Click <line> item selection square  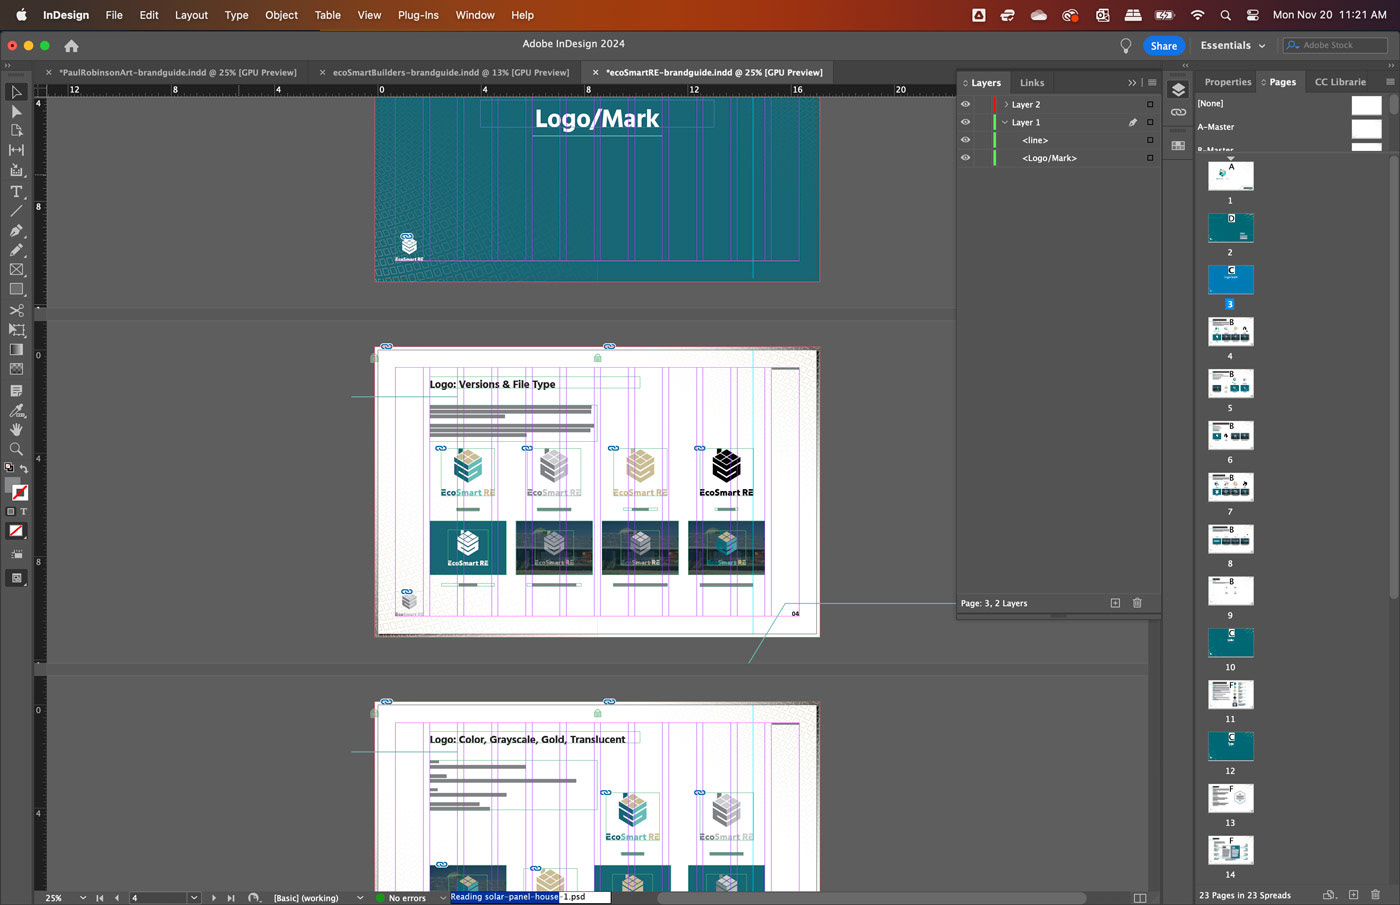click(x=1150, y=140)
